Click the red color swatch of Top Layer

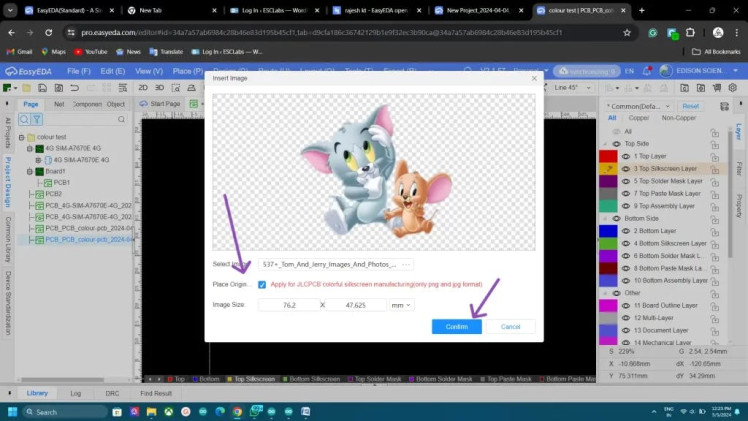[608, 157]
